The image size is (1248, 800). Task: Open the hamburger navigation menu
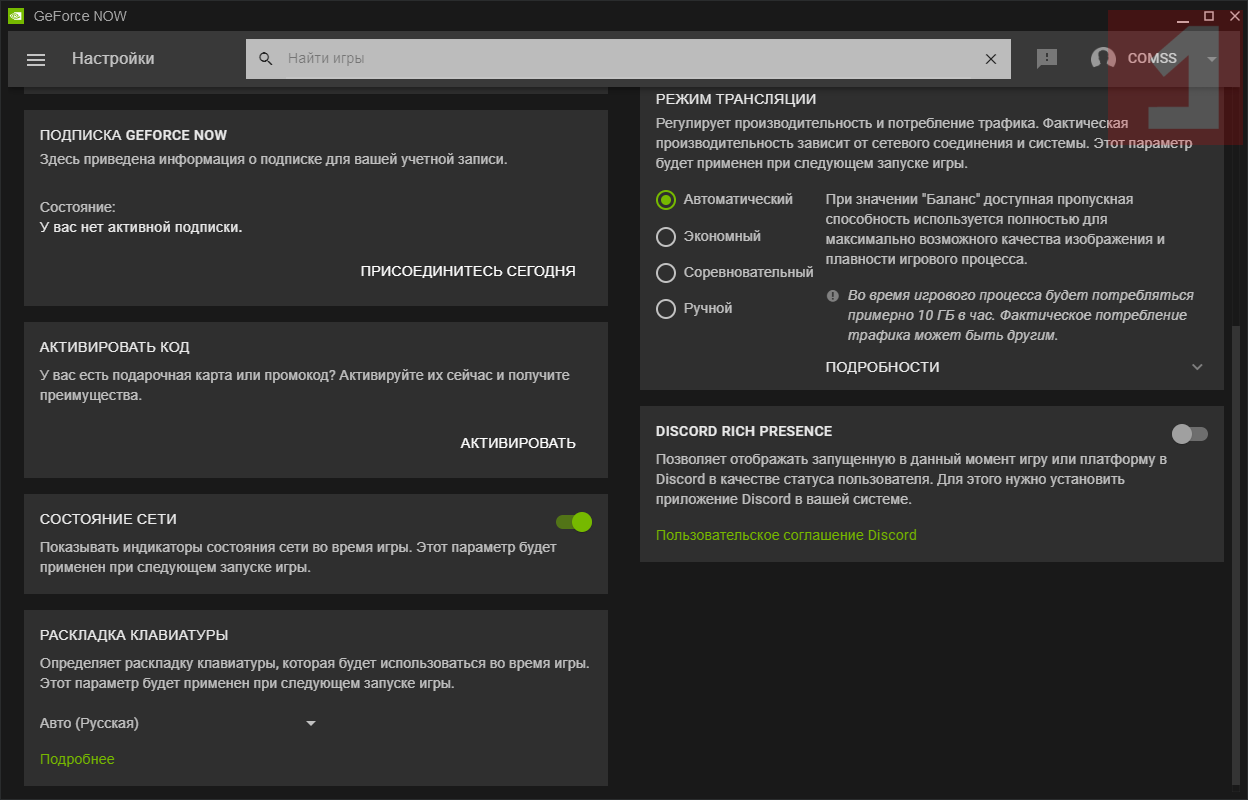point(36,59)
